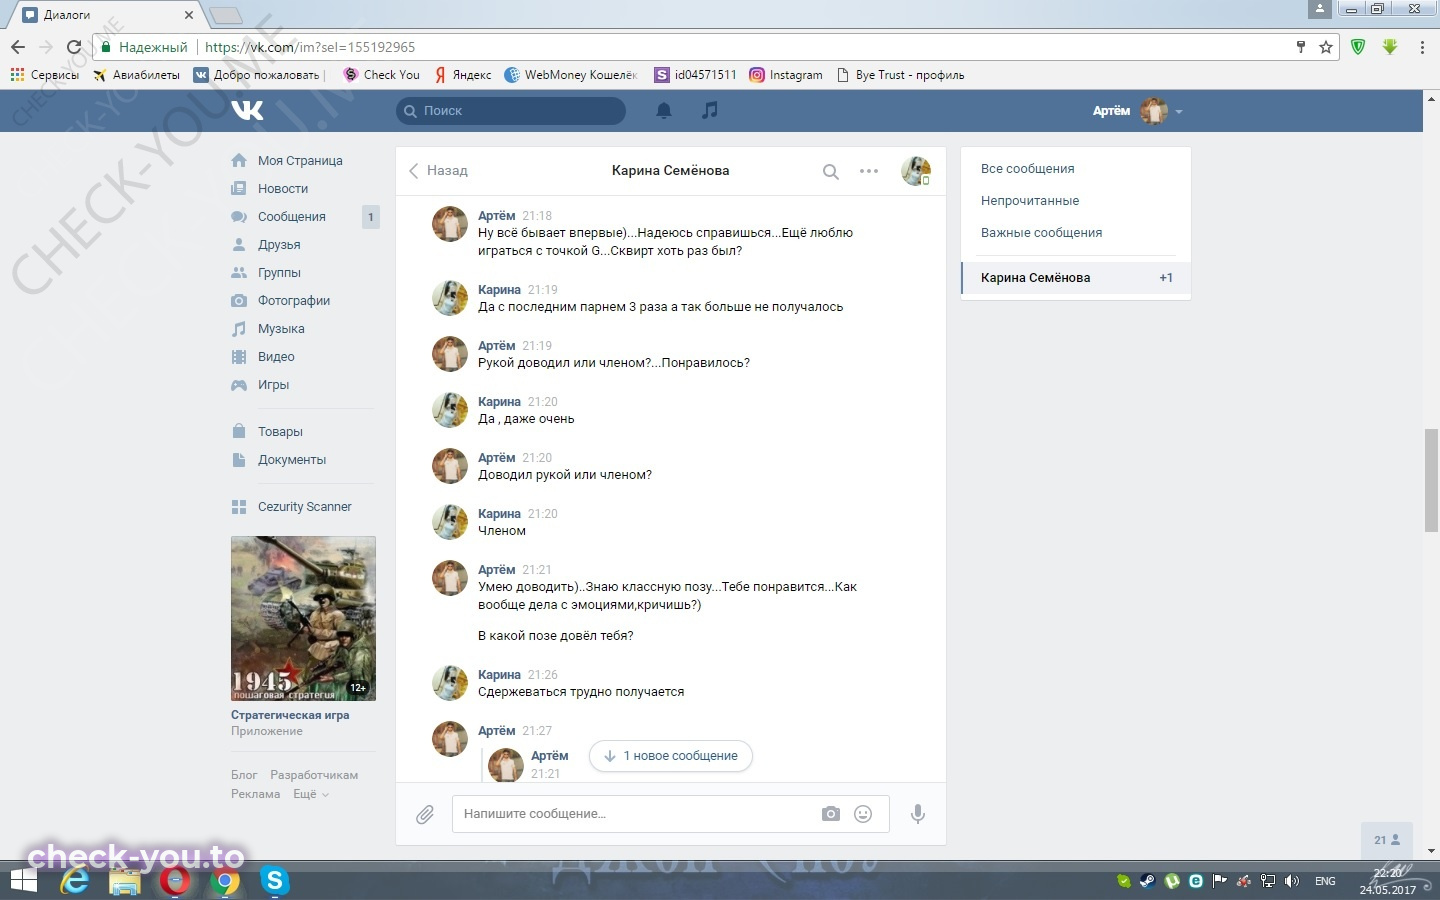
Task: Open Internet Explorer in taskbar
Action: click(x=75, y=881)
